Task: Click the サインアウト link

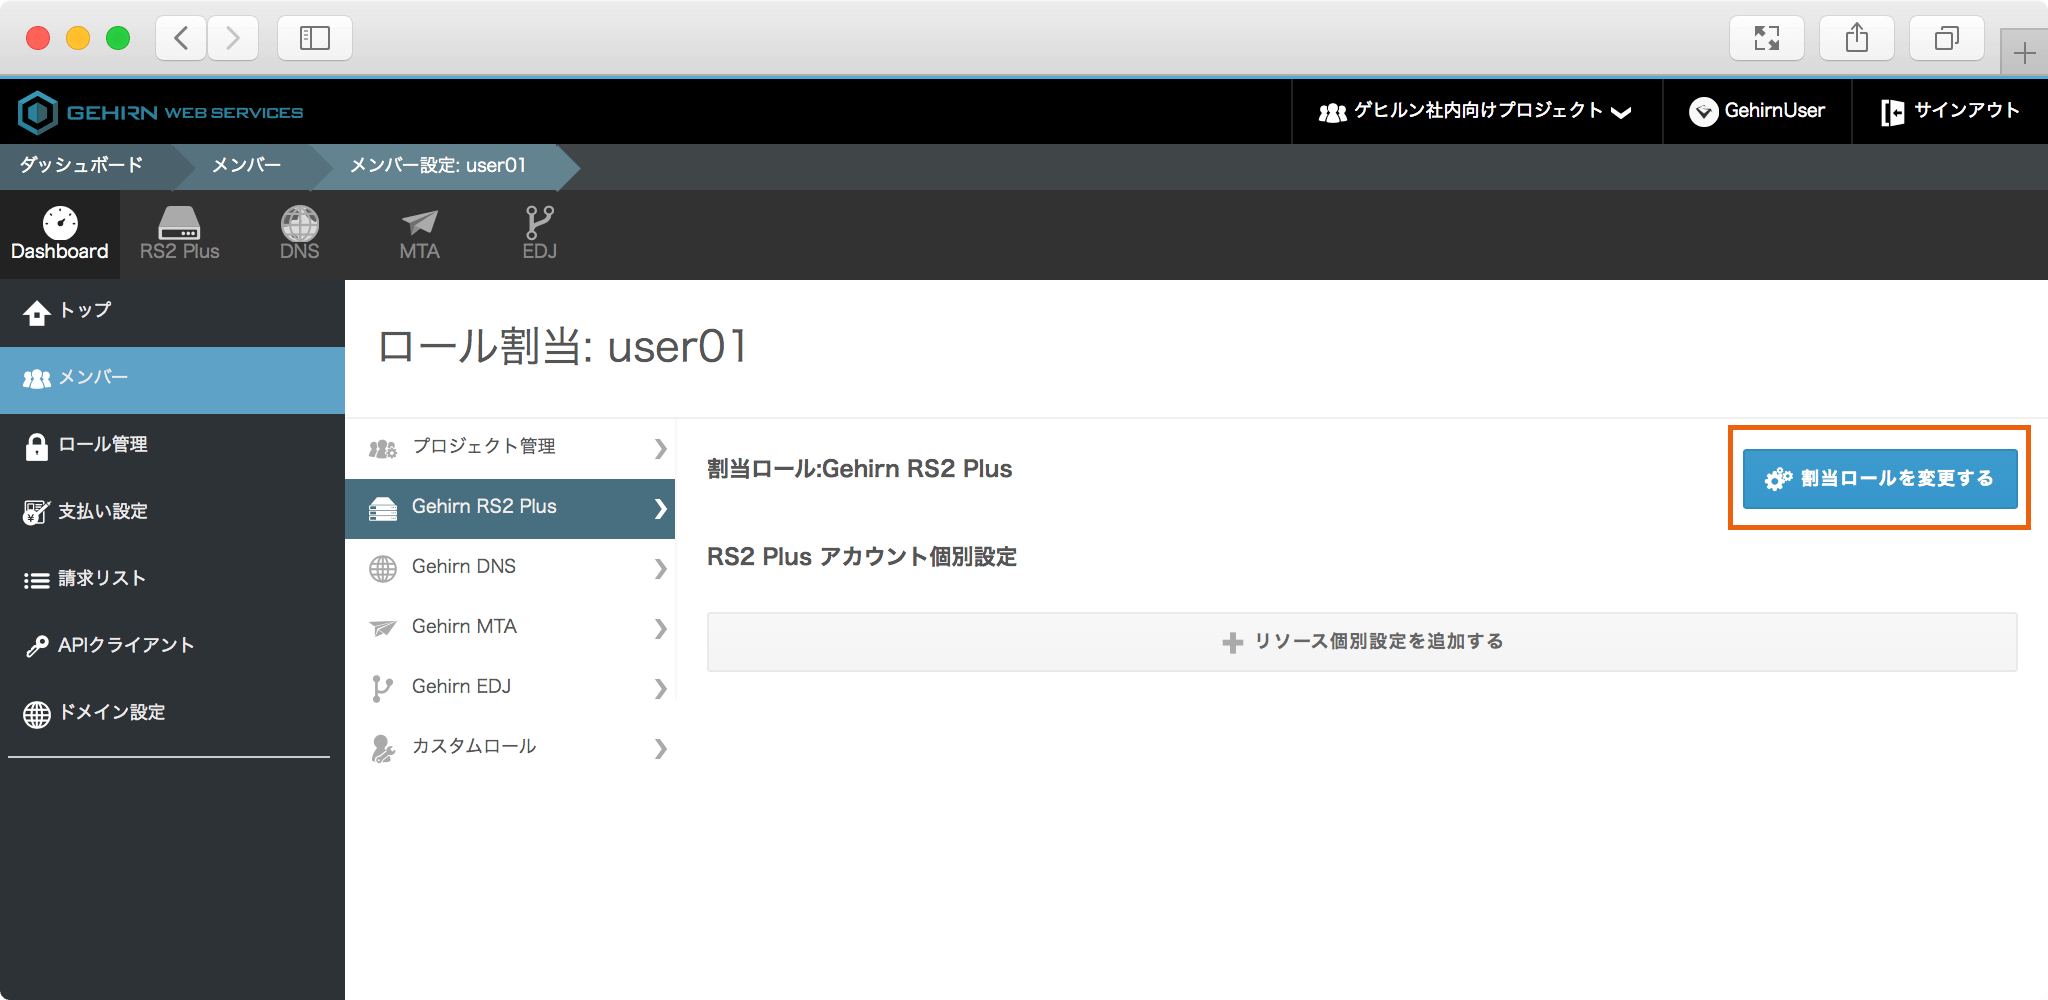Action: [1950, 111]
